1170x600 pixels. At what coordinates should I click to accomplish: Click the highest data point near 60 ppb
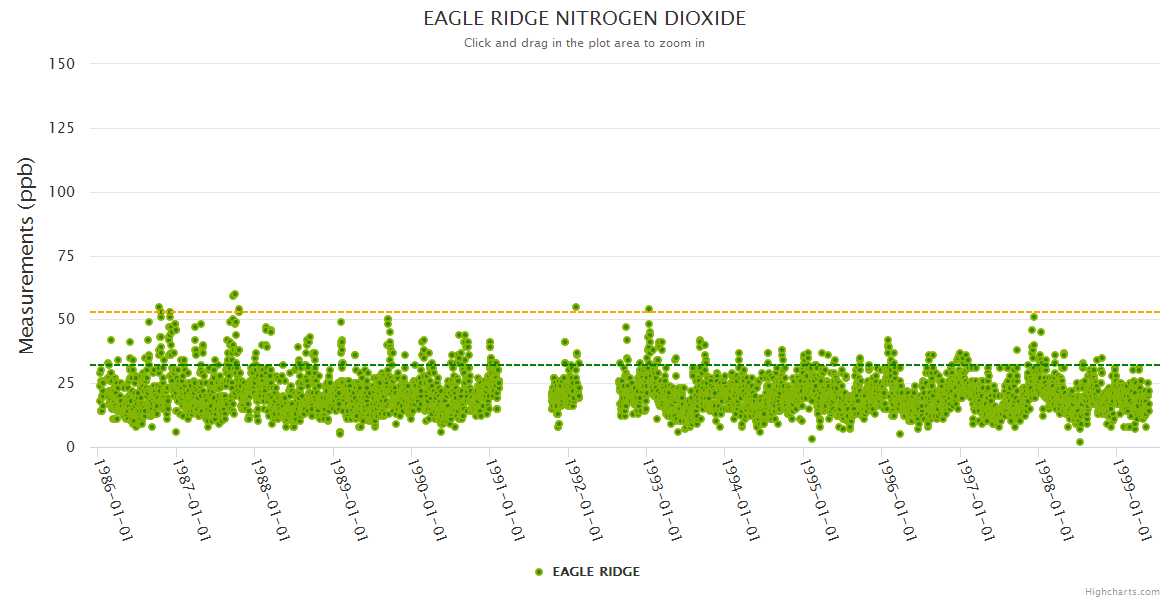tap(234, 294)
